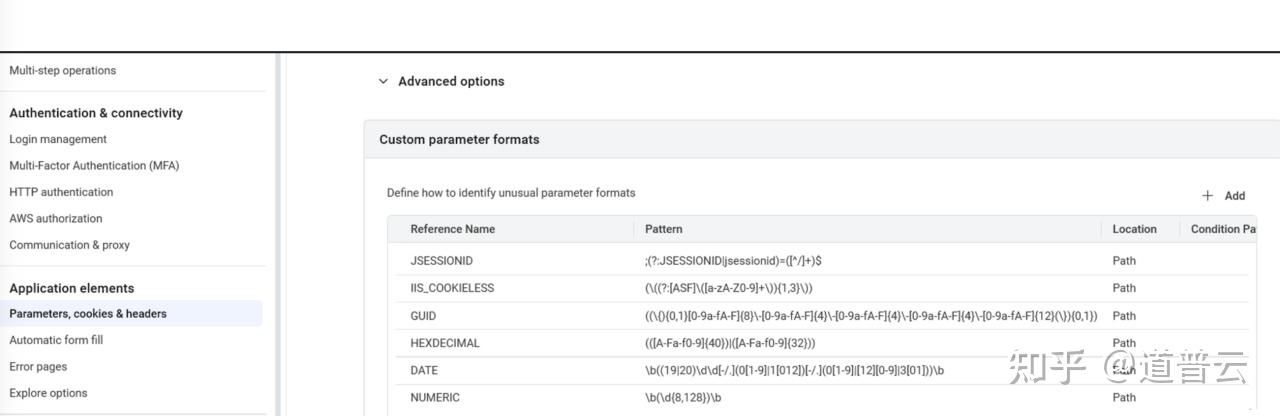Select the NUMERIC format row
1280x416 pixels.
[435, 398]
